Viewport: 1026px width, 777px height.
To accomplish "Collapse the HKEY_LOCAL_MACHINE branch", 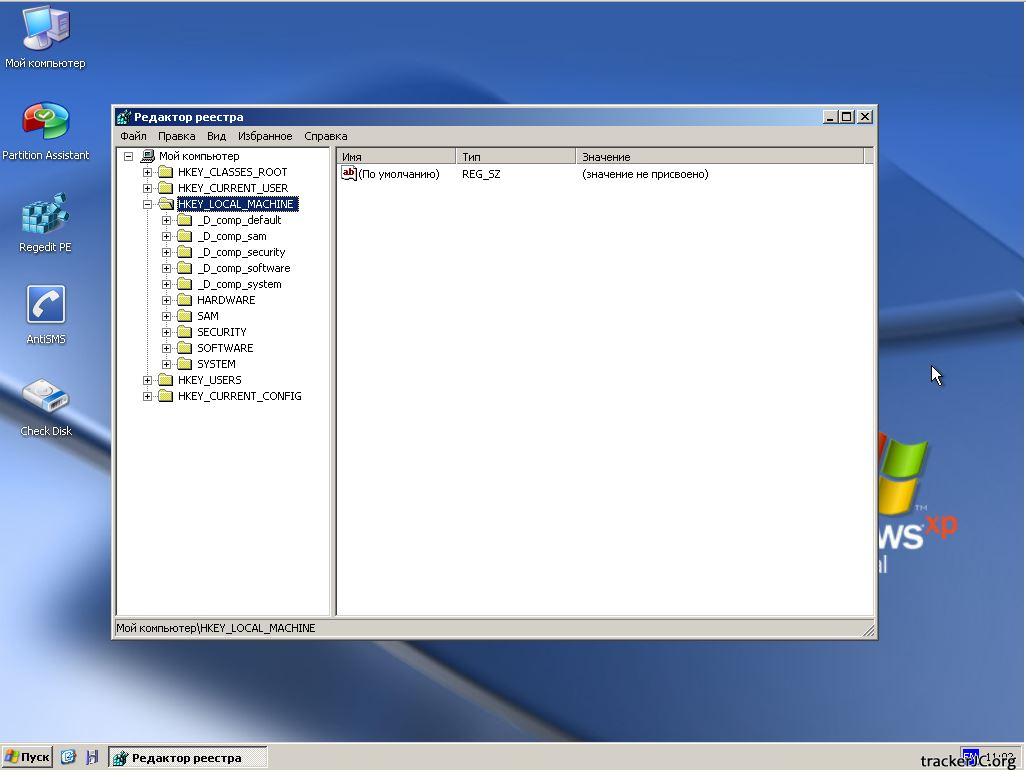I will click(148, 204).
